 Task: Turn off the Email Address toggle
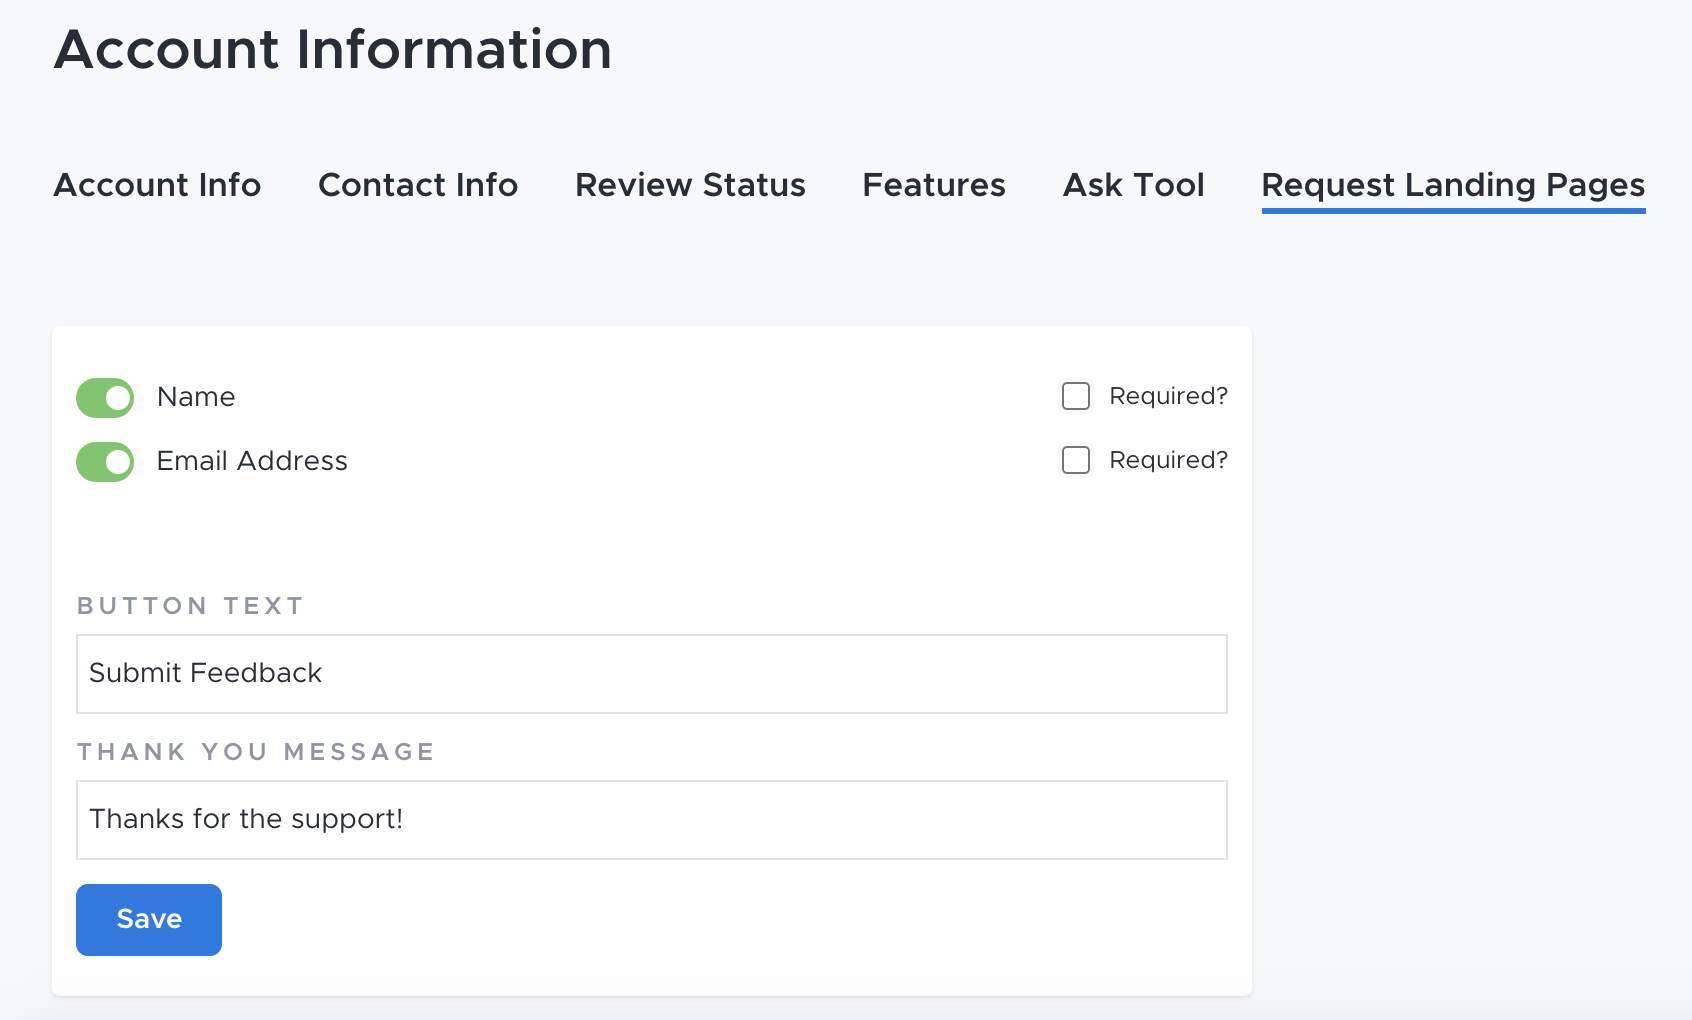pos(104,461)
